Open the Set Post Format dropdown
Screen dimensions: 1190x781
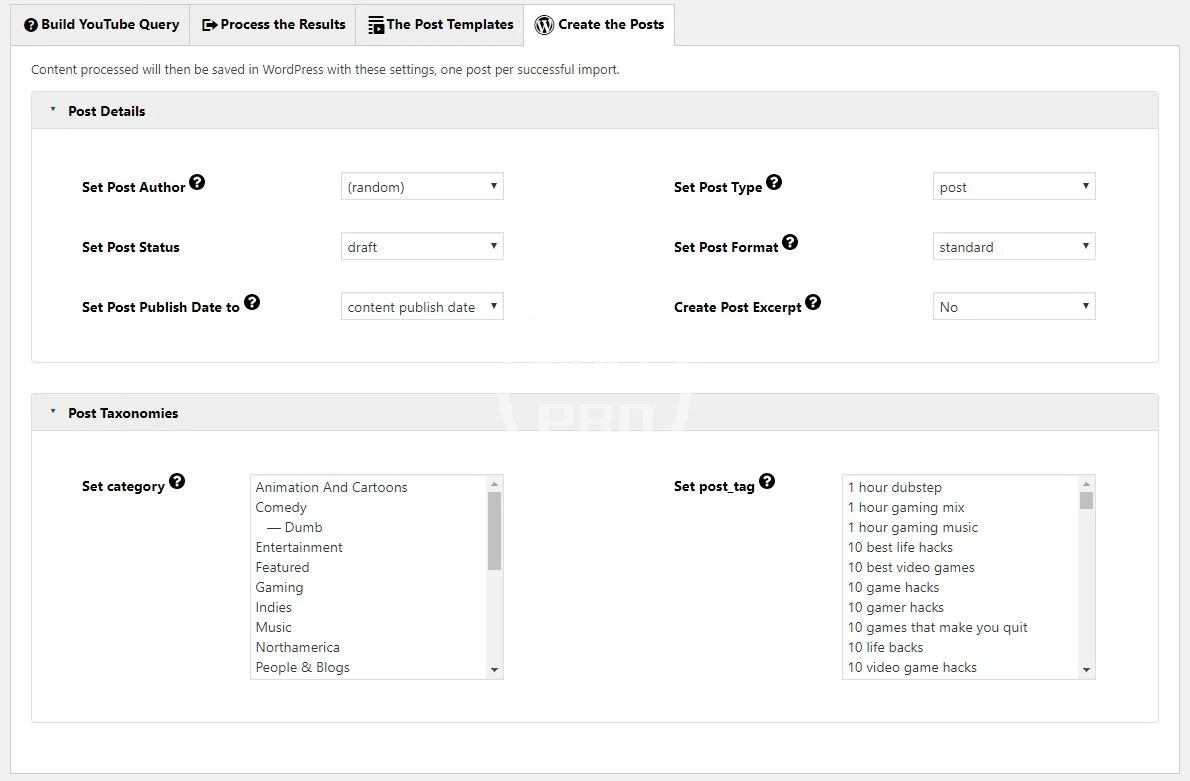click(1013, 247)
